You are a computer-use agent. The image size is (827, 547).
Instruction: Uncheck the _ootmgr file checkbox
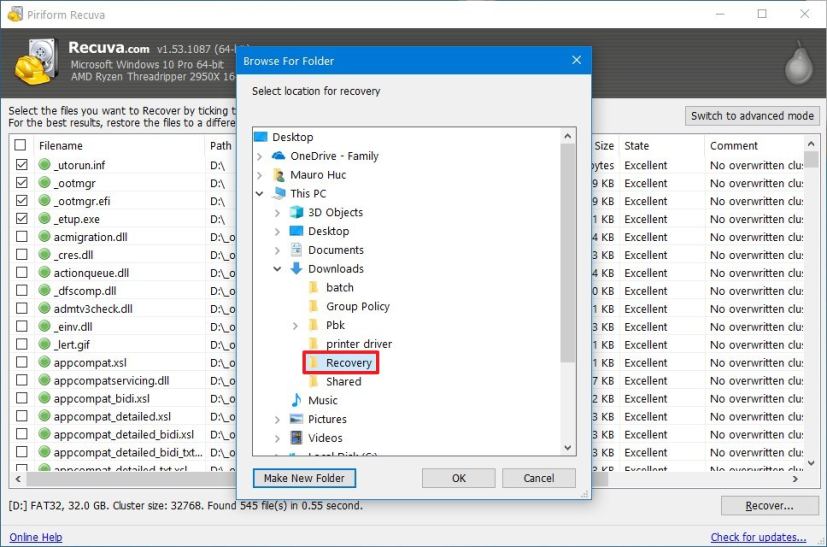[x=22, y=183]
